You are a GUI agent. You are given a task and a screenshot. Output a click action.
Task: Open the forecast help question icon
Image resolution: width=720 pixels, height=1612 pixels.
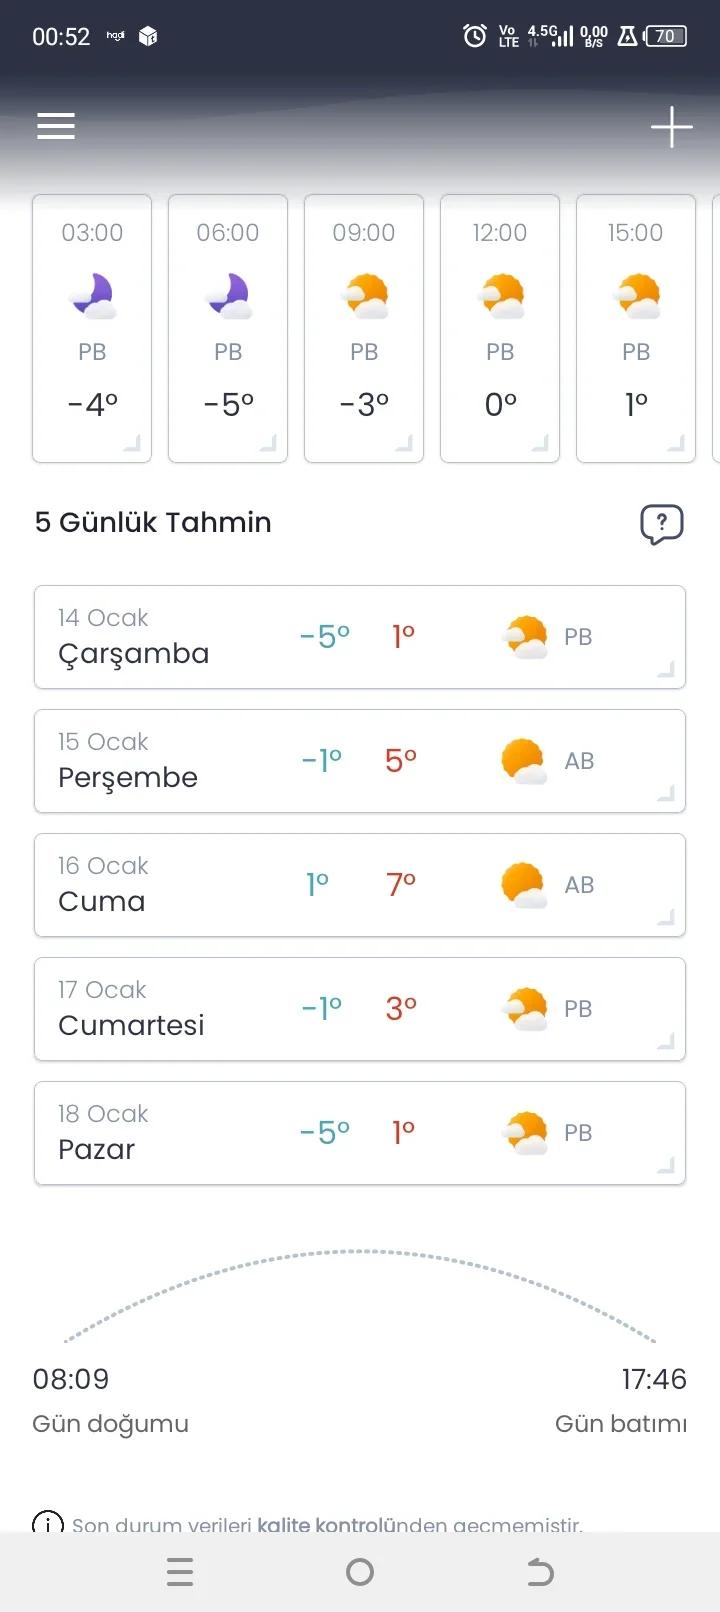661,523
